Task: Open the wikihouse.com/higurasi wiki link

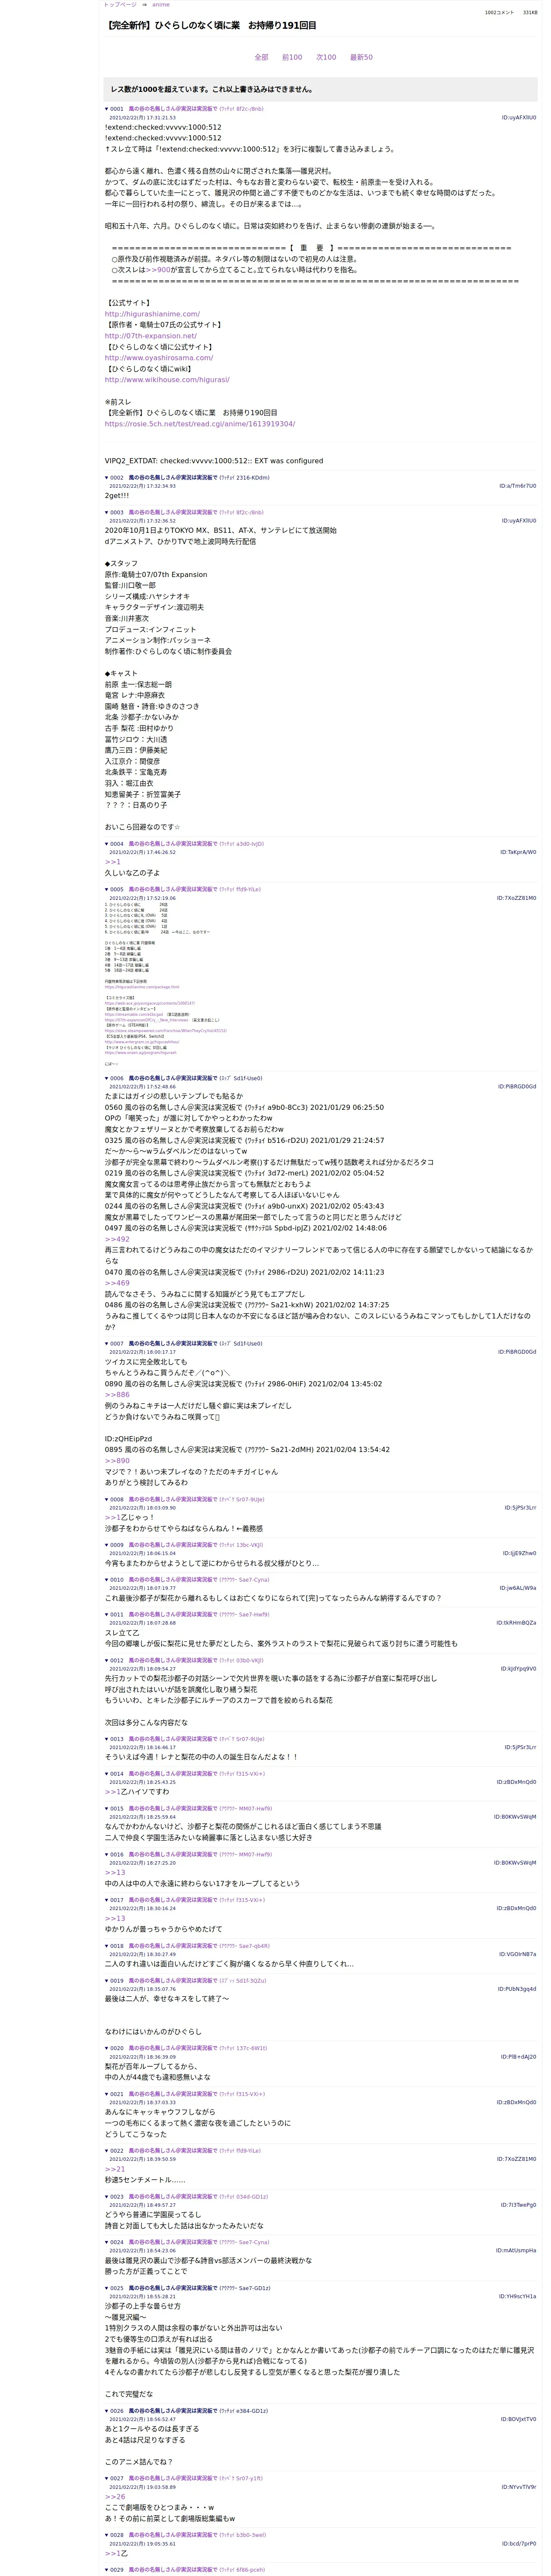Action: point(167,380)
